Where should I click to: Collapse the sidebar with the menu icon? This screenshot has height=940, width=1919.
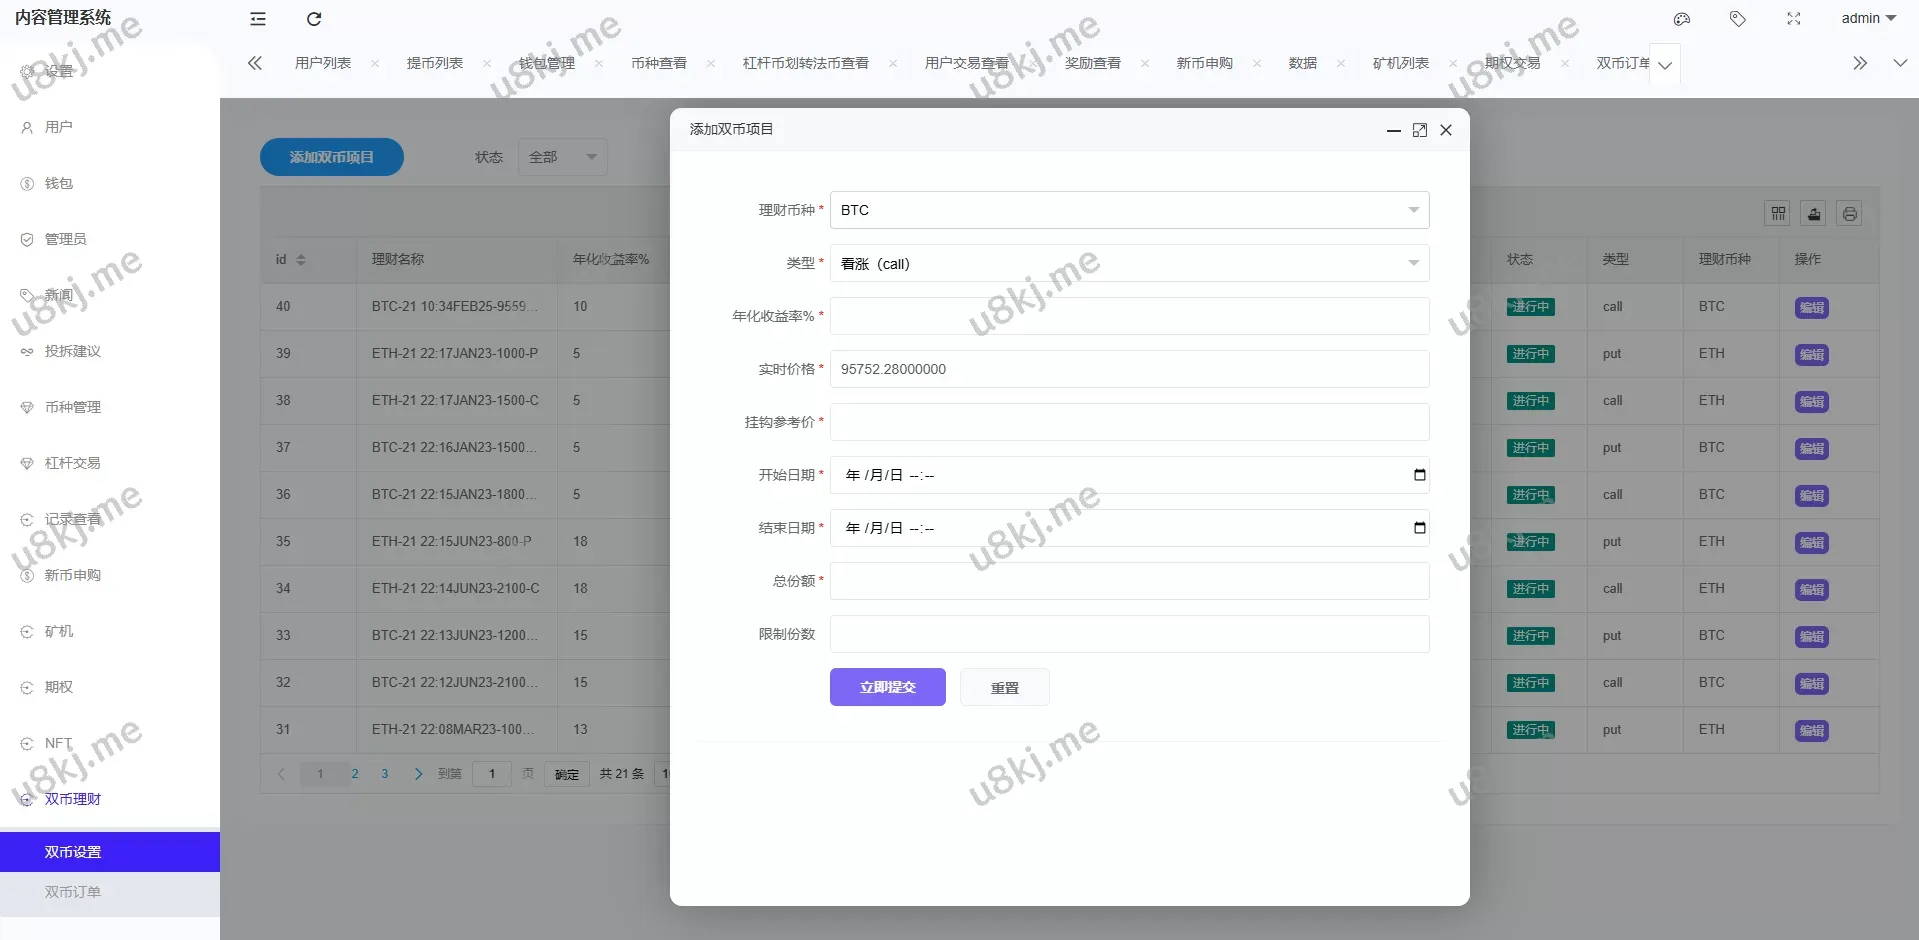(257, 19)
